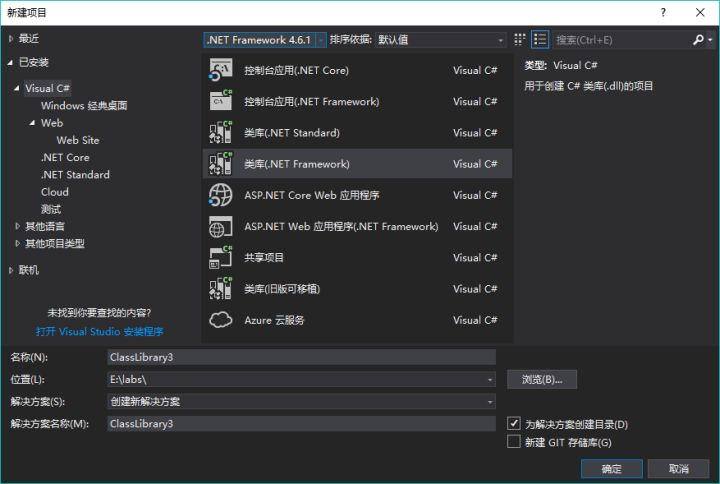The image size is (720, 484).
Task: Click the 取消 button
Action: (678, 469)
